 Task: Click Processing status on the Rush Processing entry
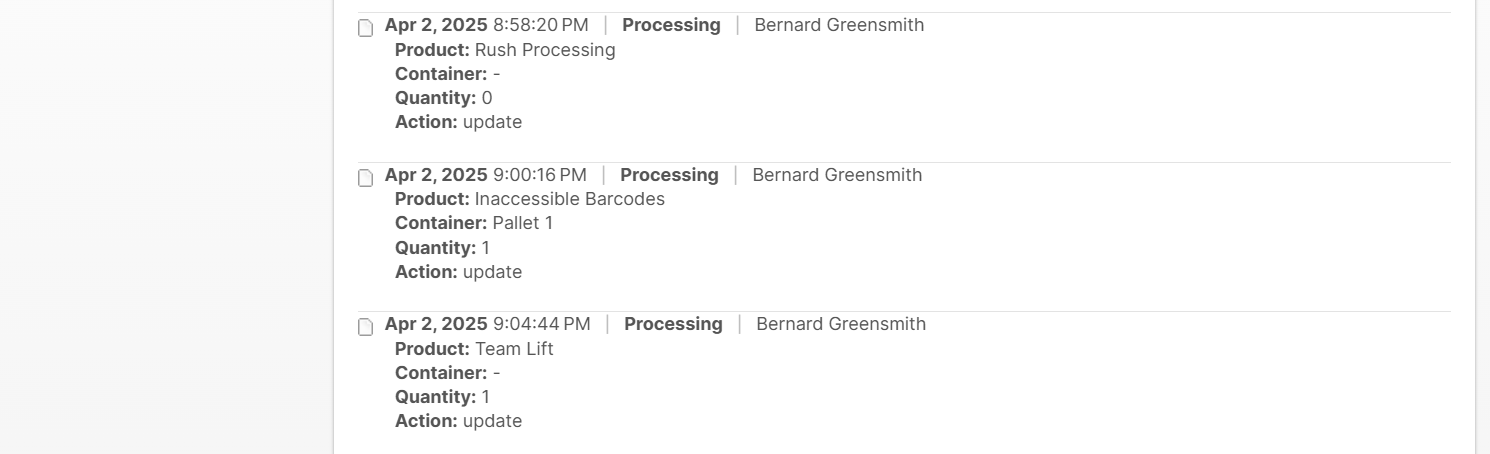click(x=671, y=25)
